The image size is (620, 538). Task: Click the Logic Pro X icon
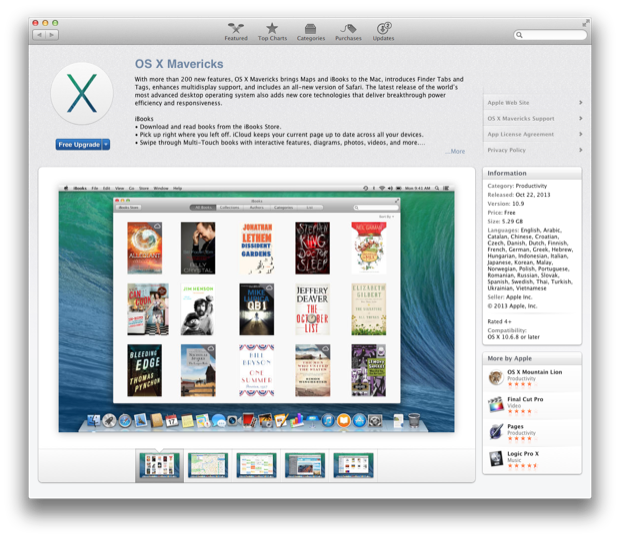[495, 459]
